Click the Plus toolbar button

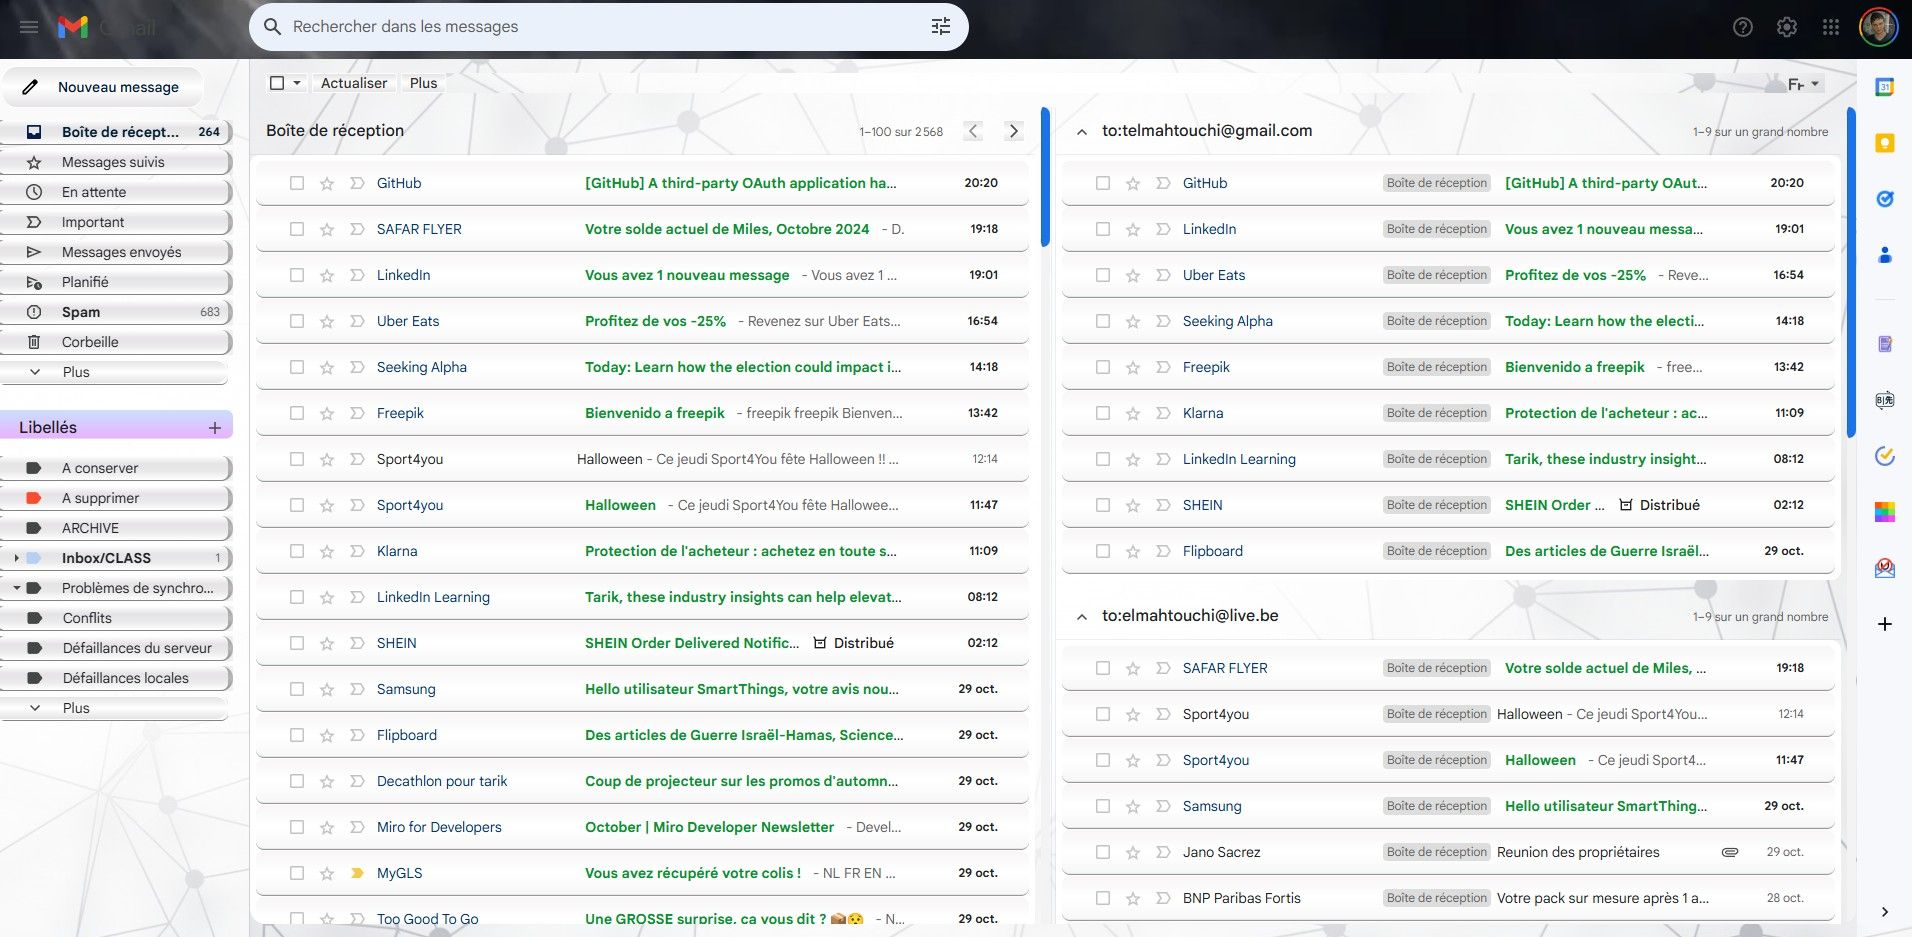click(423, 83)
